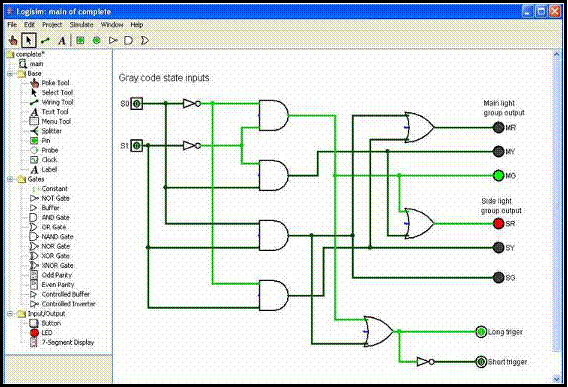Click the Long trigger output pin
The width and height of the screenshot is (568, 387).
[481, 332]
